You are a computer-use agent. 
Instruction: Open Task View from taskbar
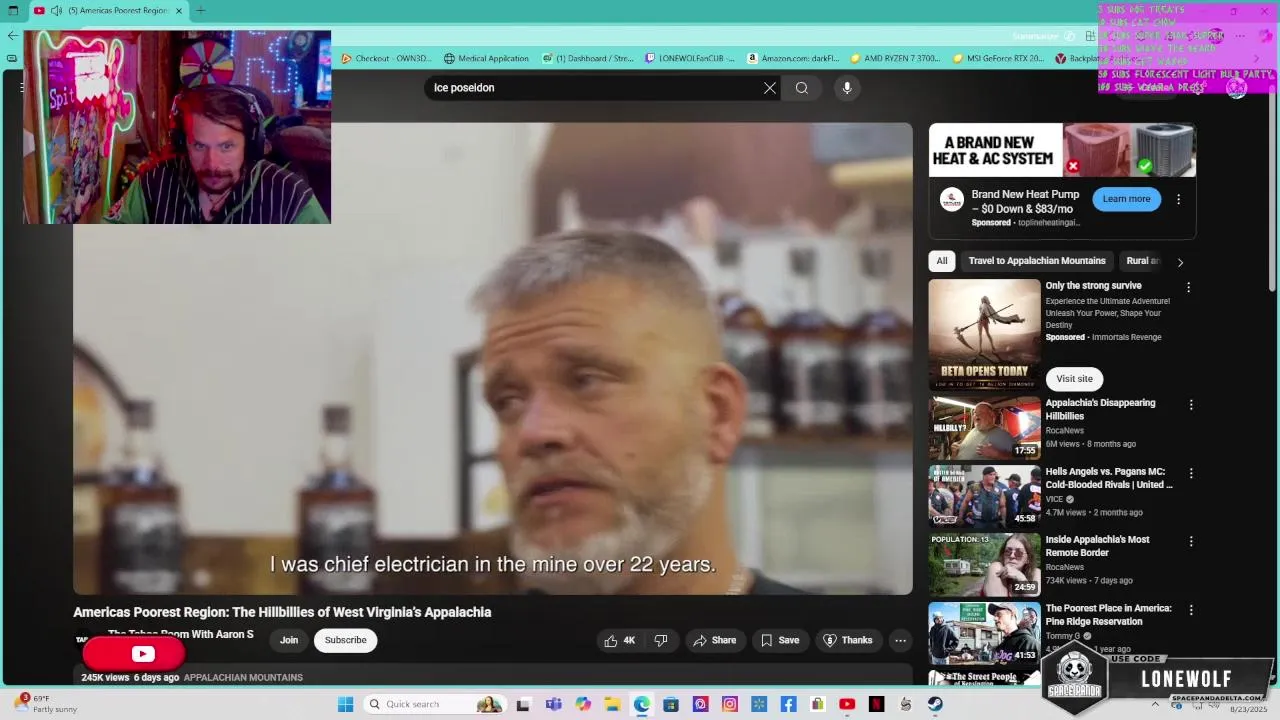coord(523,704)
